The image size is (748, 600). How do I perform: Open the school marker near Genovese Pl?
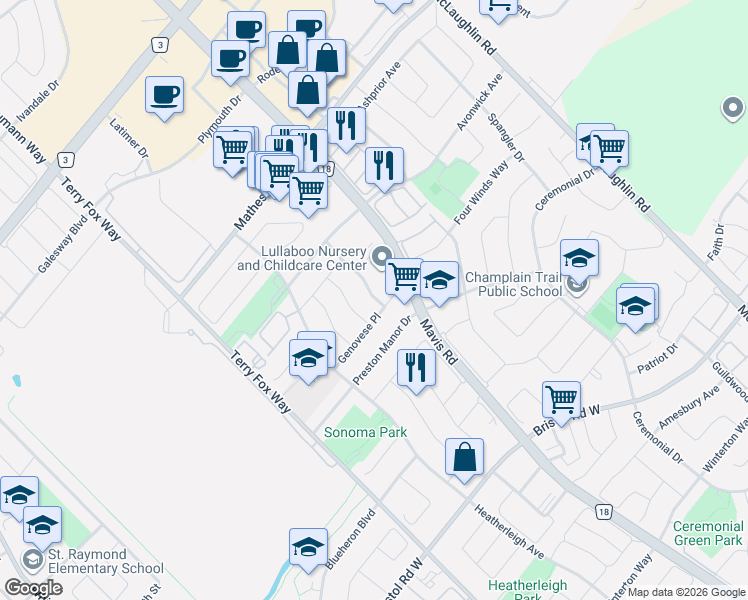click(308, 361)
